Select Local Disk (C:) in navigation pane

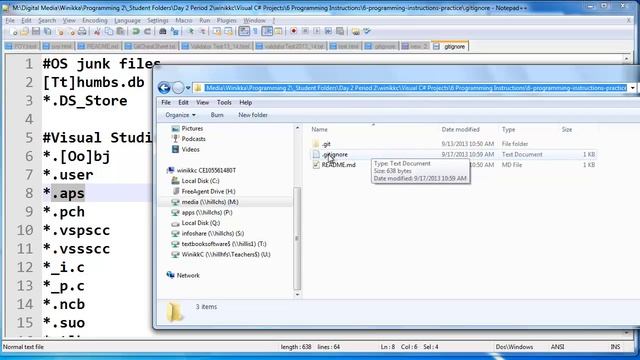point(200,181)
